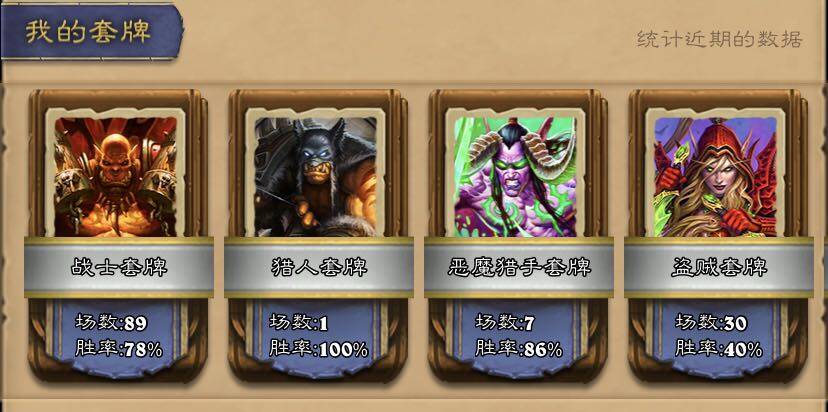
Task: View warrior deck 胜率:78% stat
Action: pyautogui.click(x=119, y=349)
